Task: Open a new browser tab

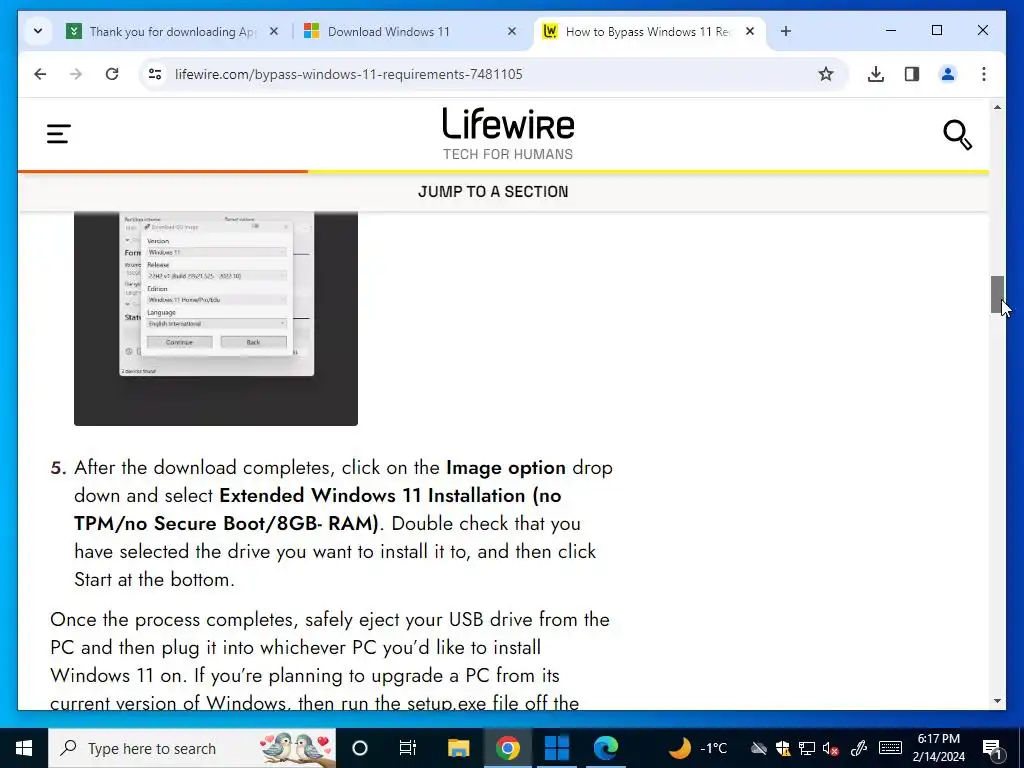Action: pos(786,31)
